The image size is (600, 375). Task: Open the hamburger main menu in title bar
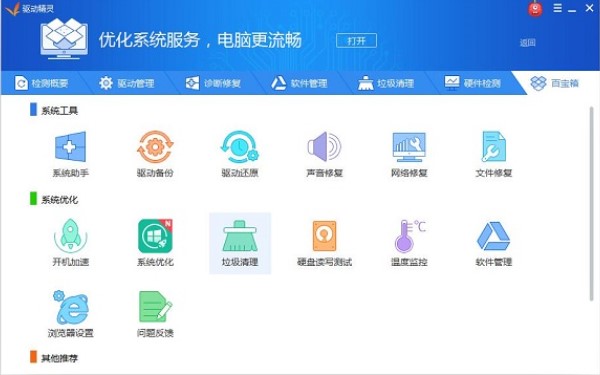tap(558, 8)
